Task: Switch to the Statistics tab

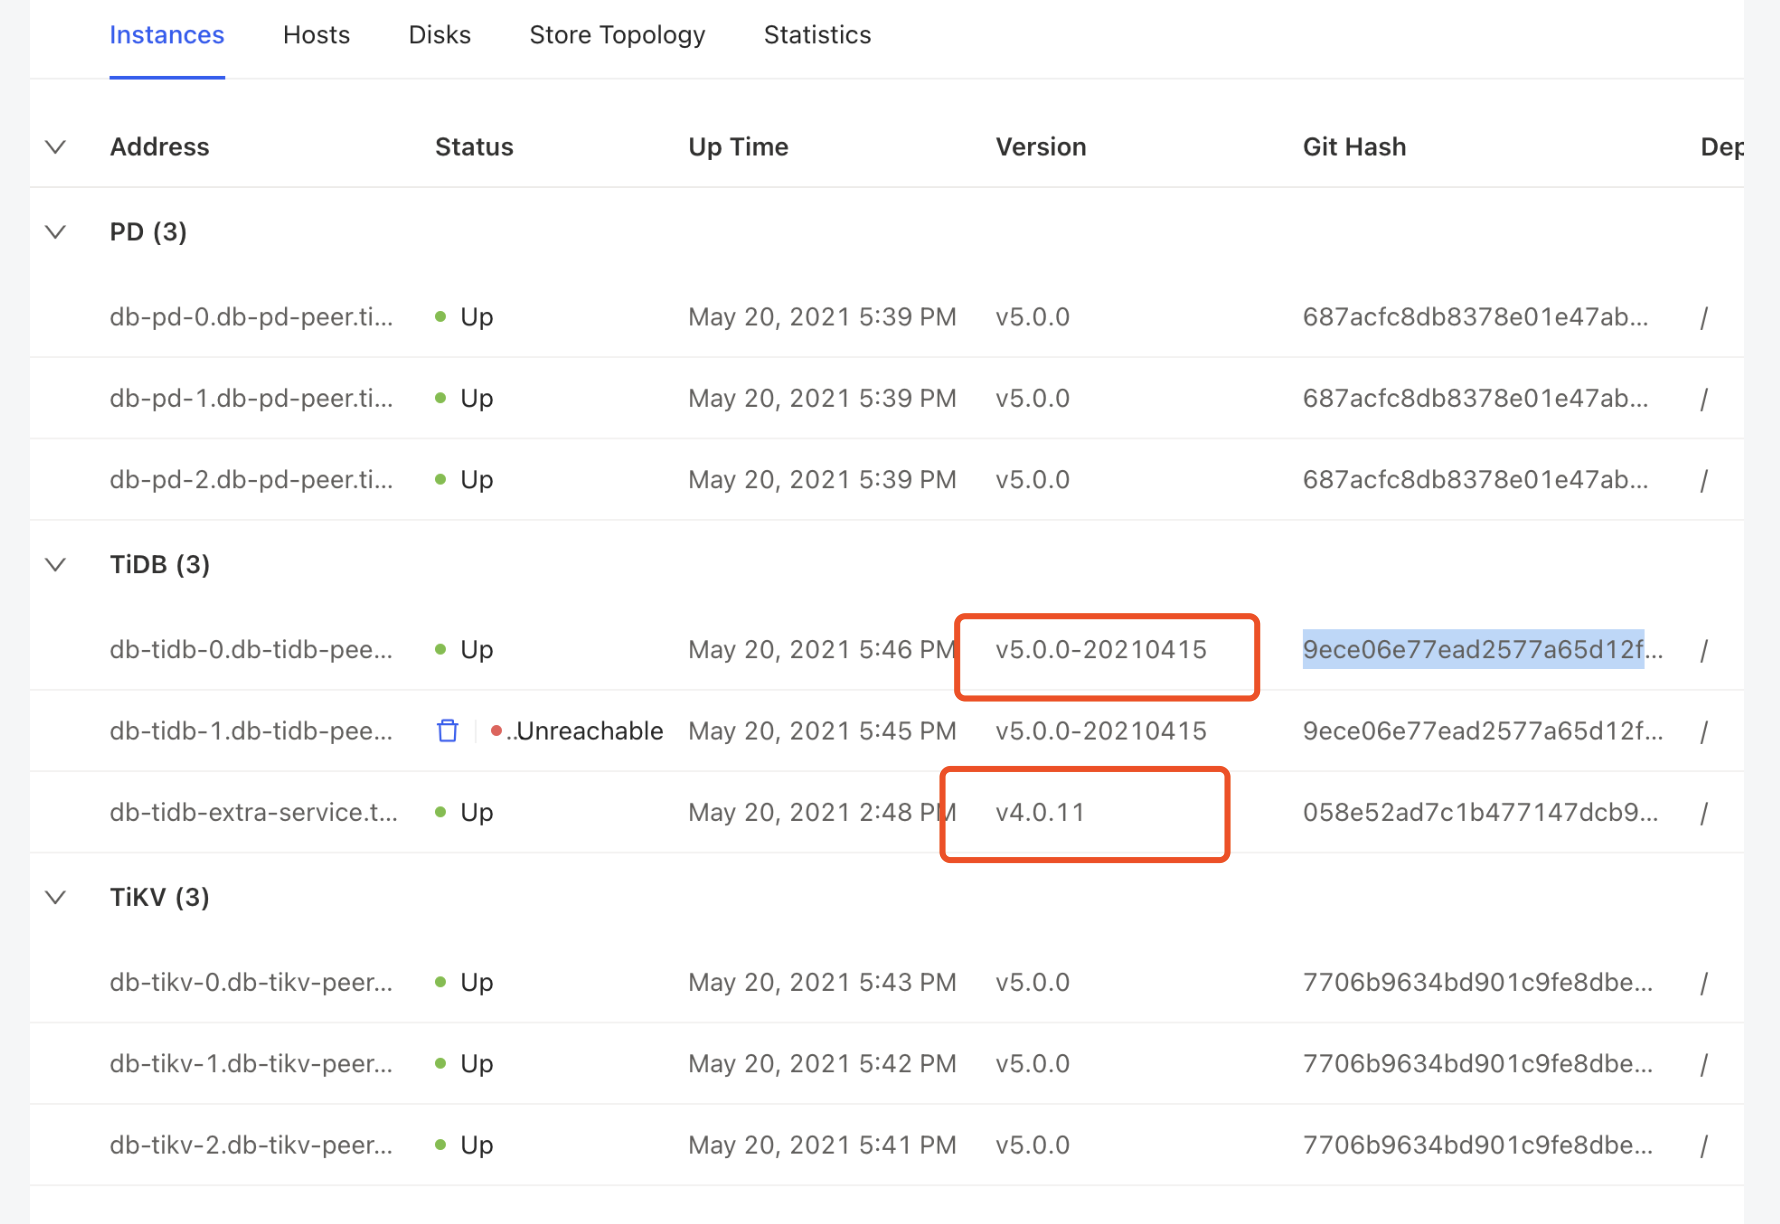Action: click(817, 34)
